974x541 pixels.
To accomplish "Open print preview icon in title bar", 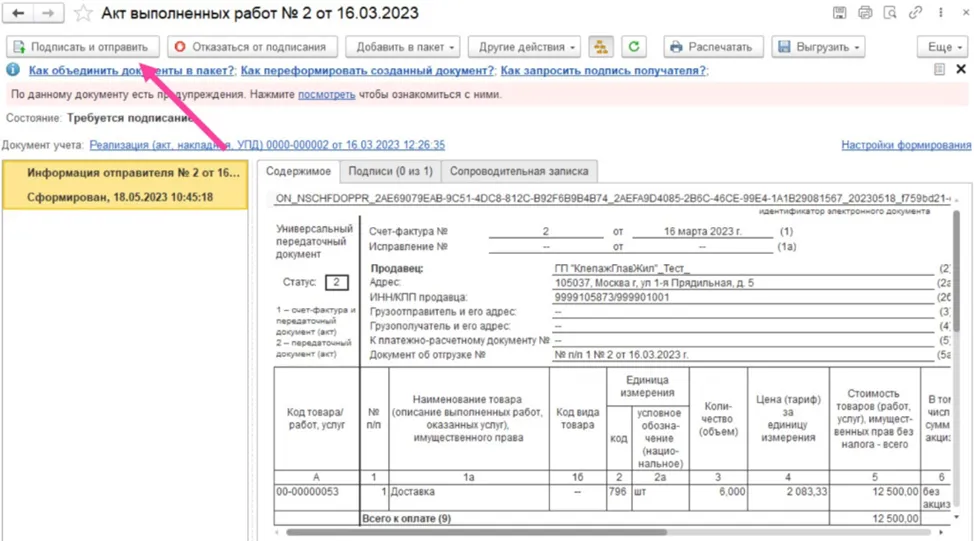I will click(x=890, y=12).
